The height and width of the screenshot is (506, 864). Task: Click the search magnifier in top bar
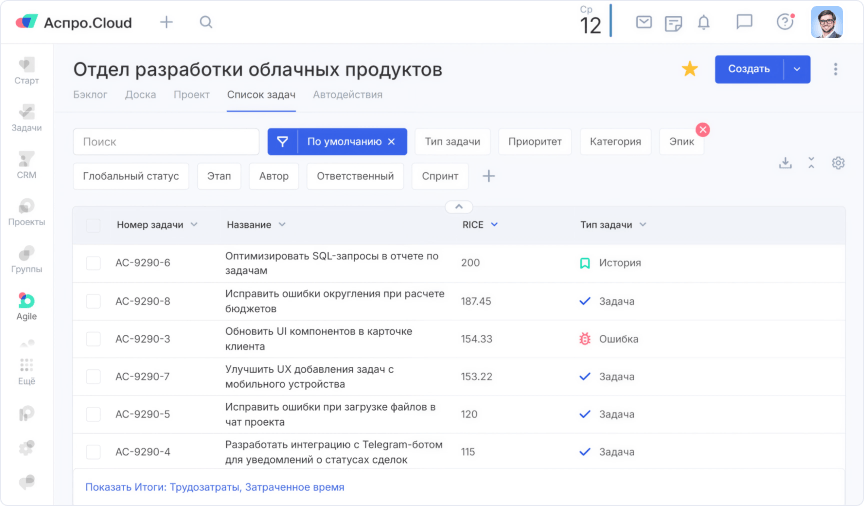(x=206, y=22)
